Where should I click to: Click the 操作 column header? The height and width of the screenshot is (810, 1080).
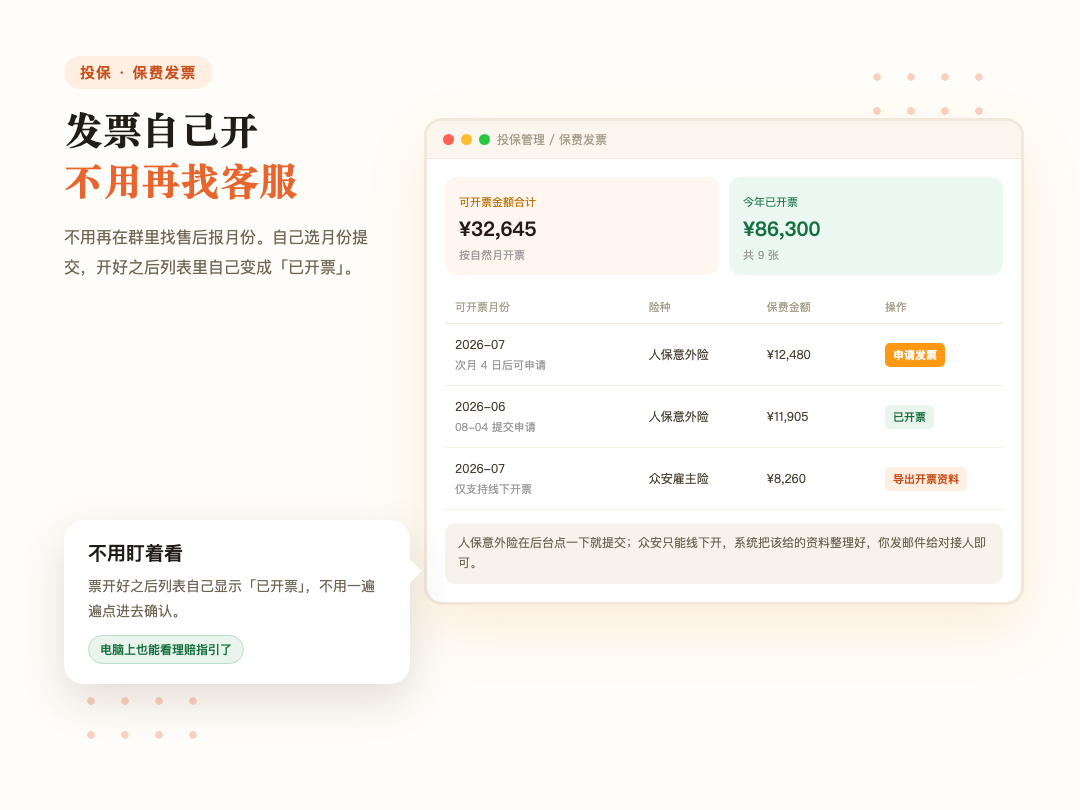click(x=895, y=307)
